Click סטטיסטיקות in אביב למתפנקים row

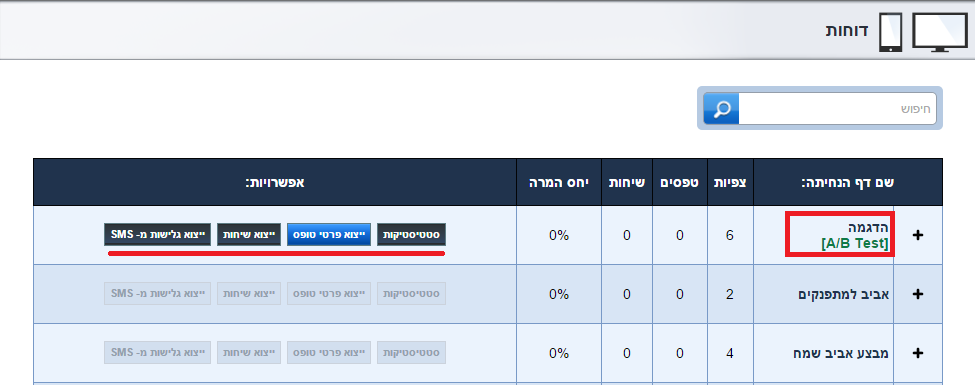[x=411, y=294]
